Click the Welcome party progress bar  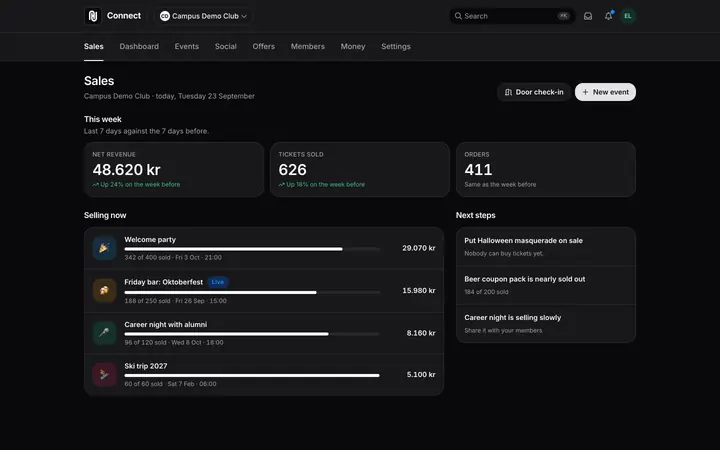coord(252,249)
